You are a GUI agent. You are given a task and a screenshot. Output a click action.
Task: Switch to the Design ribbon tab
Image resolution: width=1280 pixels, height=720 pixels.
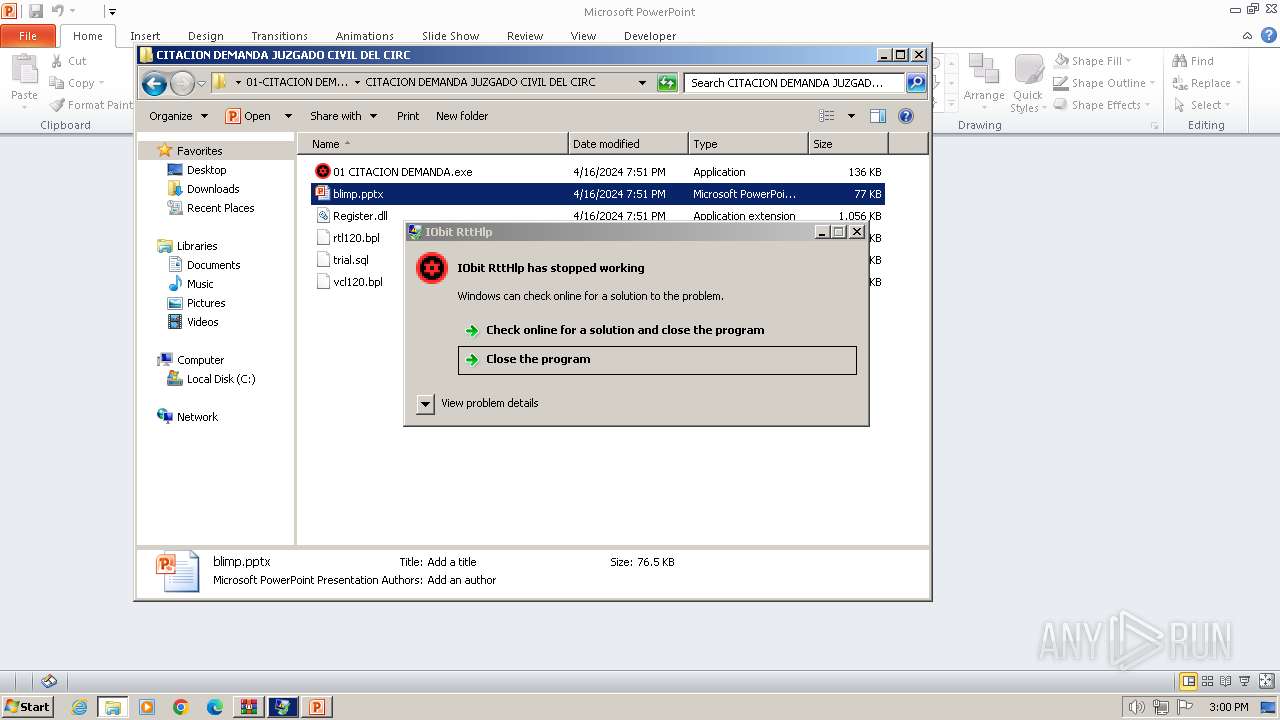206,36
